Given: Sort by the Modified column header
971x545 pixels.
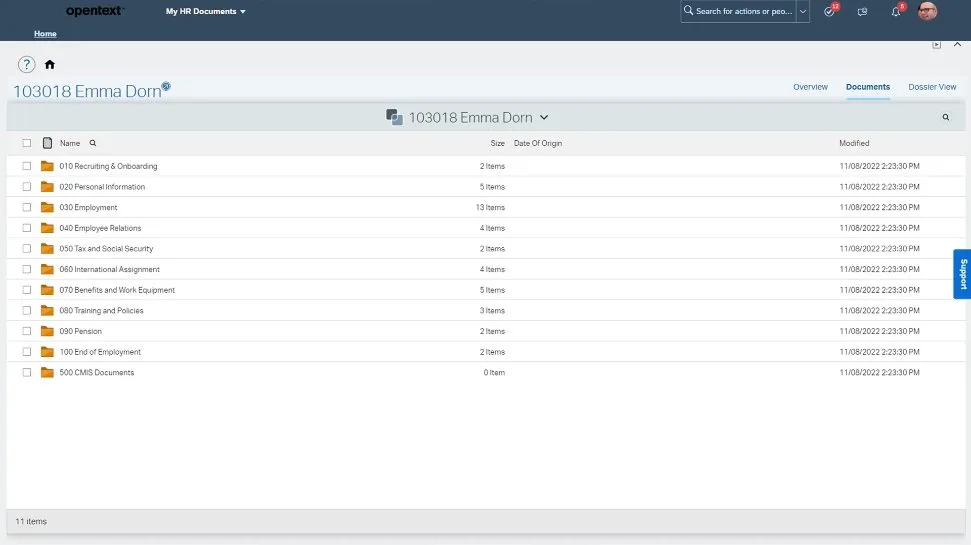Looking at the screenshot, I should (854, 143).
